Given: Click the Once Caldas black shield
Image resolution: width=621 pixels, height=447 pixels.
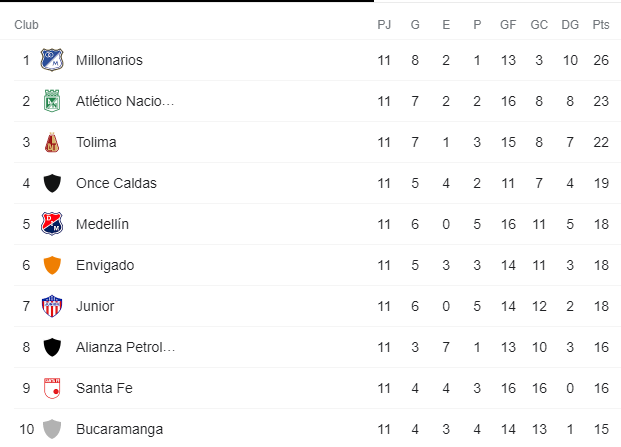Looking at the screenshot, I should 52,183.
